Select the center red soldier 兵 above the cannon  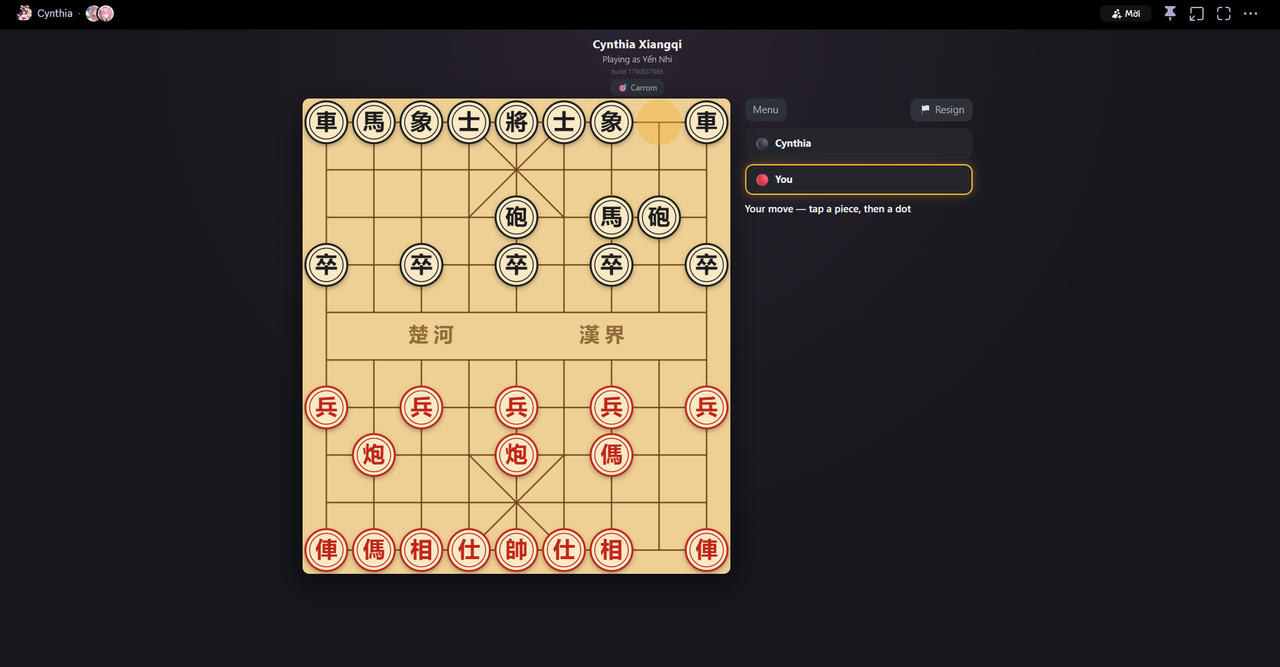tap(516, 407)
